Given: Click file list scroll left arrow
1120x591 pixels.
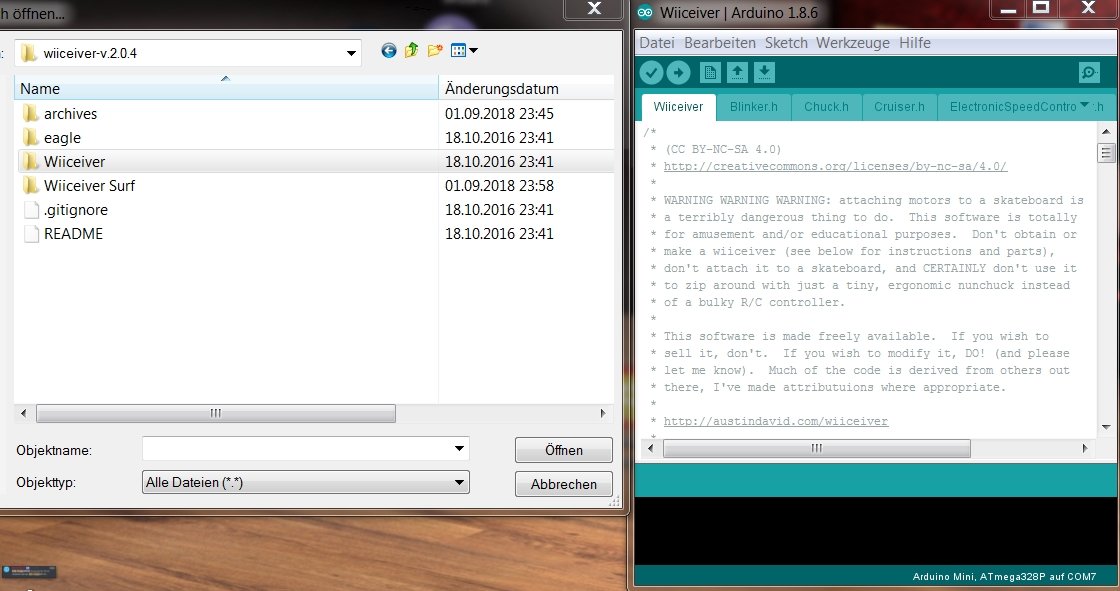Looking at the screenshot, I should [x=24, y=413].
